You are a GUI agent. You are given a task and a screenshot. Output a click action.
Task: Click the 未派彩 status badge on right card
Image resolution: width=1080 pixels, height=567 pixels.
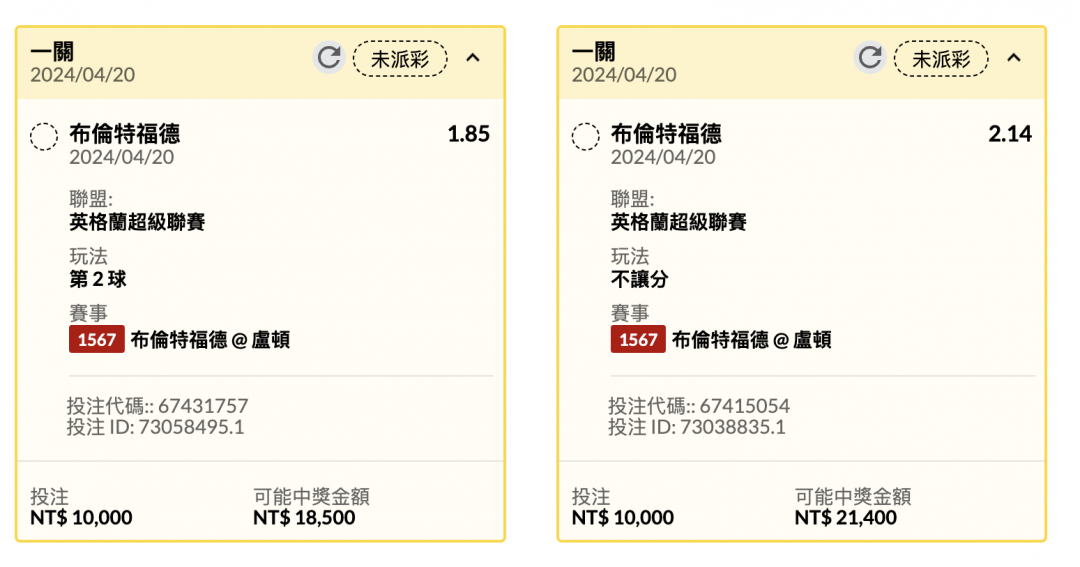942,59
